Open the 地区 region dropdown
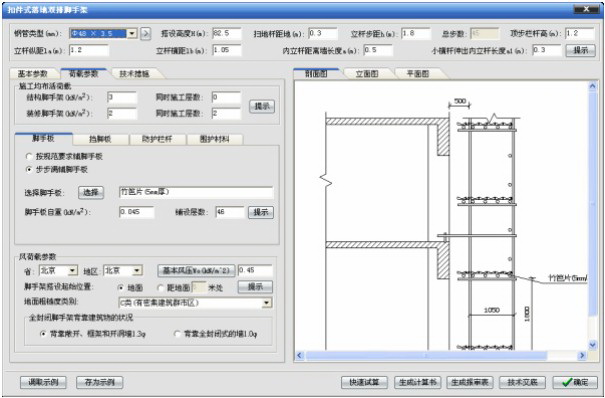The width and height of the screenshot is (605, 398). coord(138,271)
